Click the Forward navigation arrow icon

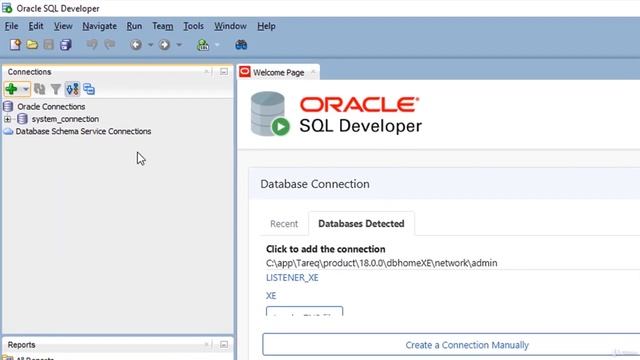[164, 44]
